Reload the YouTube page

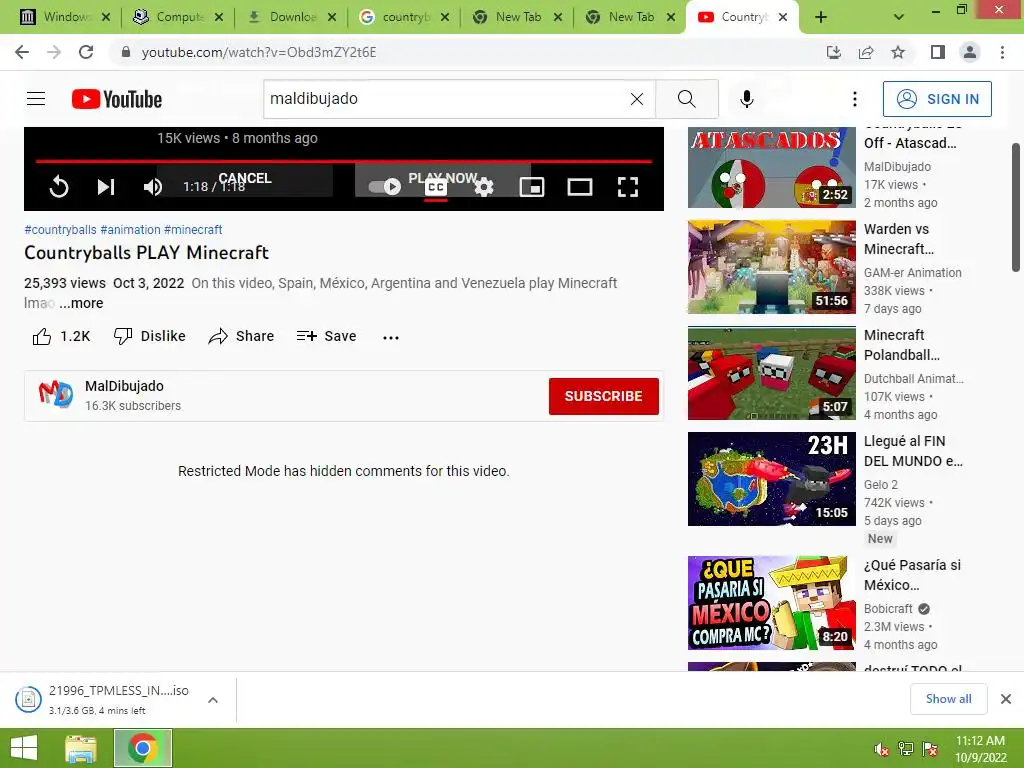click(86, 52)
